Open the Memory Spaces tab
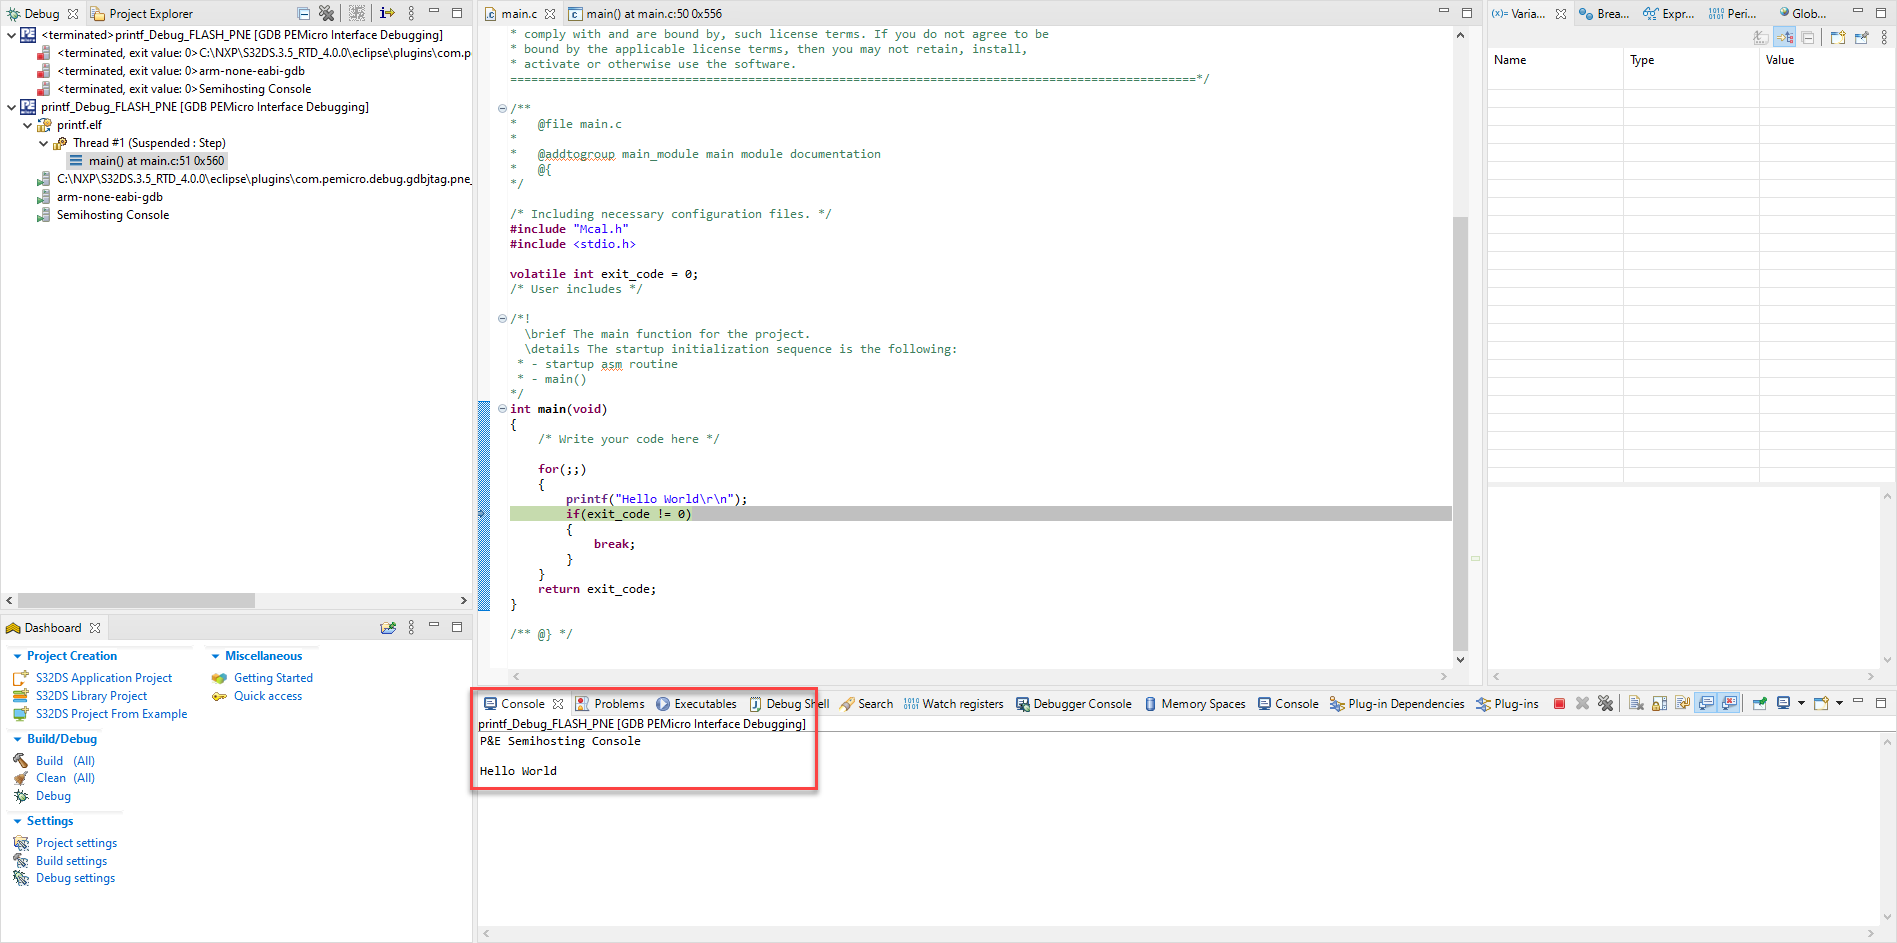Viewport: 1897px width, 943px height. 1195,704
